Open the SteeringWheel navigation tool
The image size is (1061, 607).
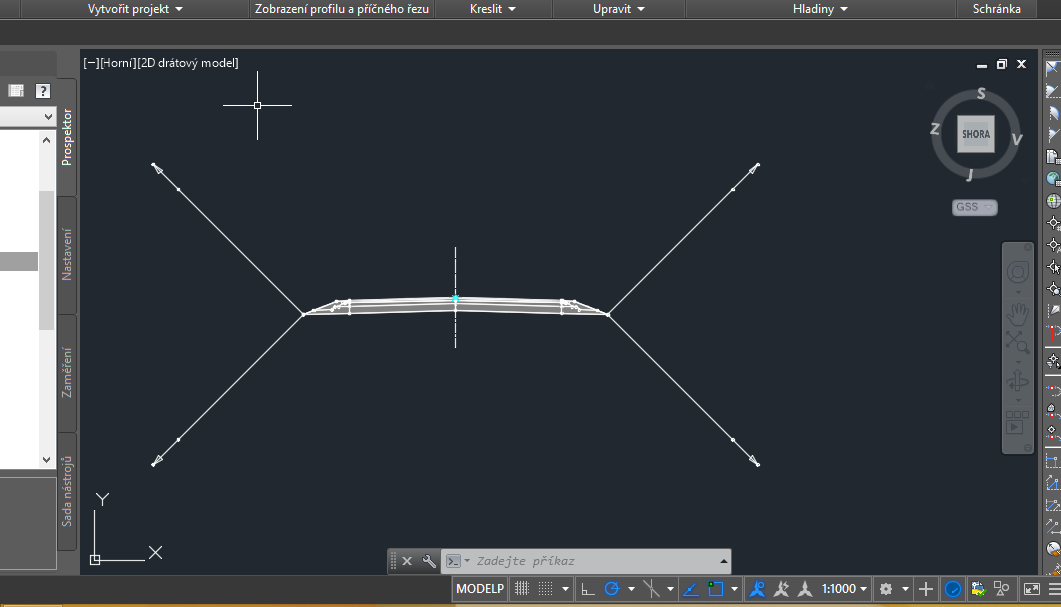click(1018, 272)
